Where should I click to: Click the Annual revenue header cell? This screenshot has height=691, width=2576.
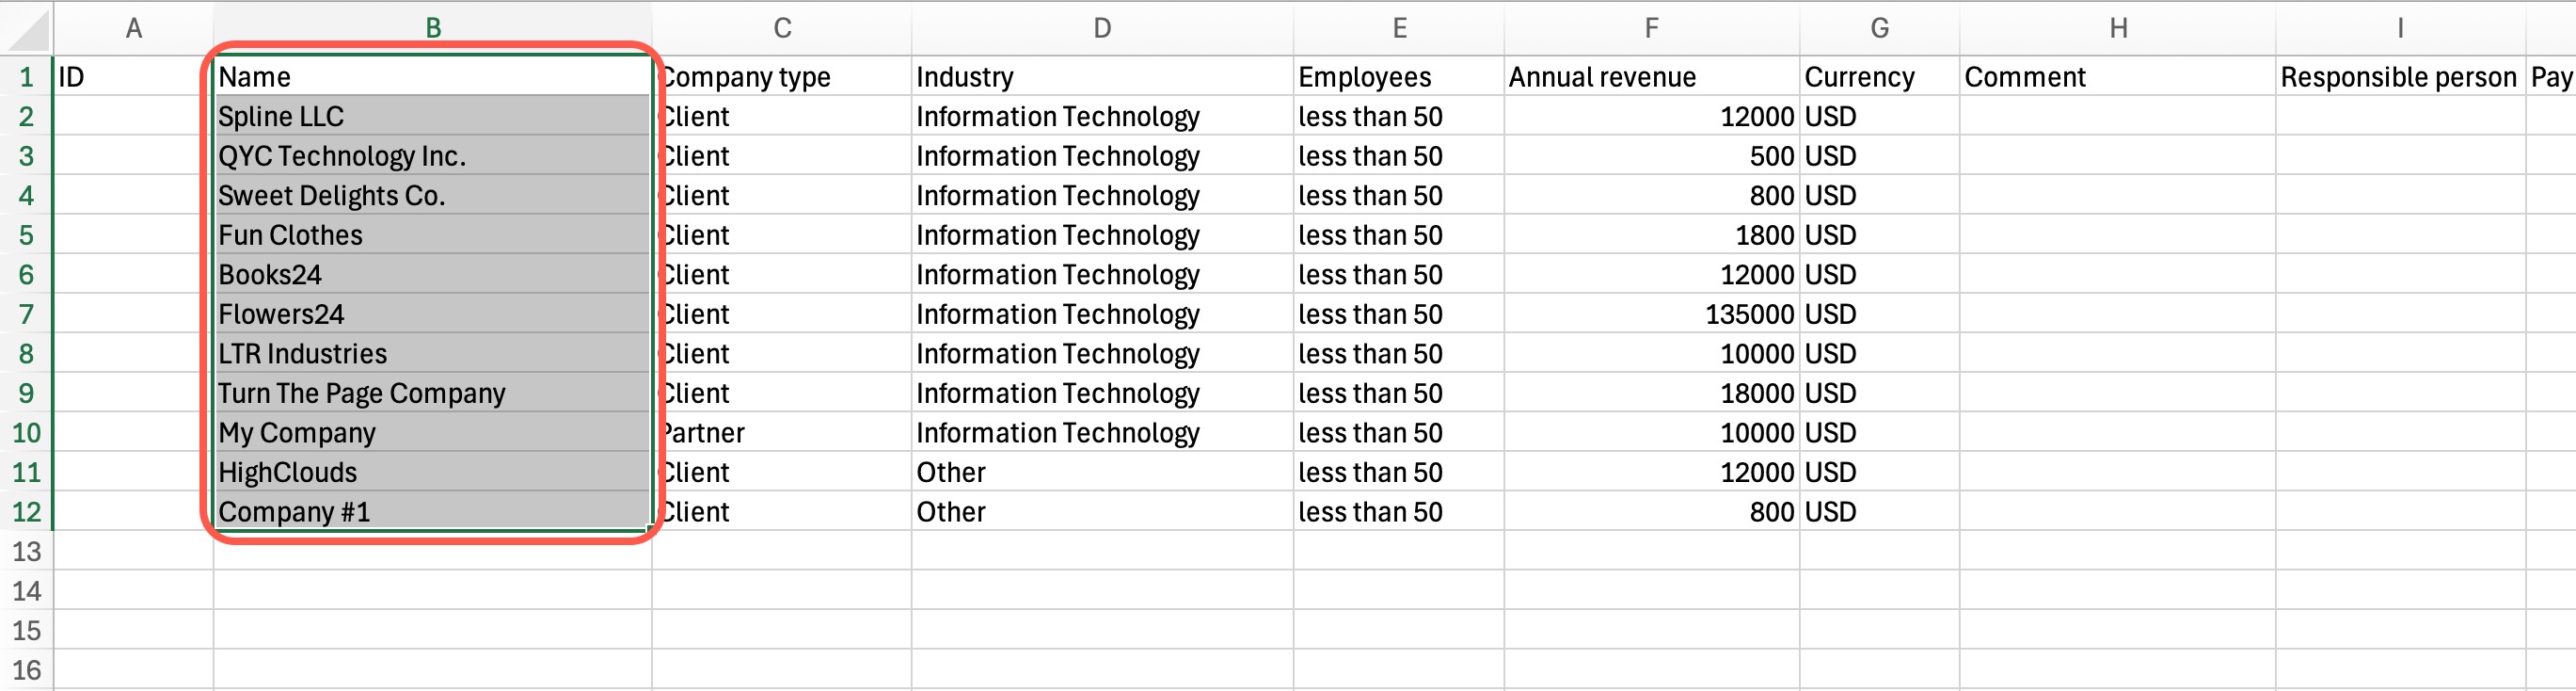point(1651,77)
